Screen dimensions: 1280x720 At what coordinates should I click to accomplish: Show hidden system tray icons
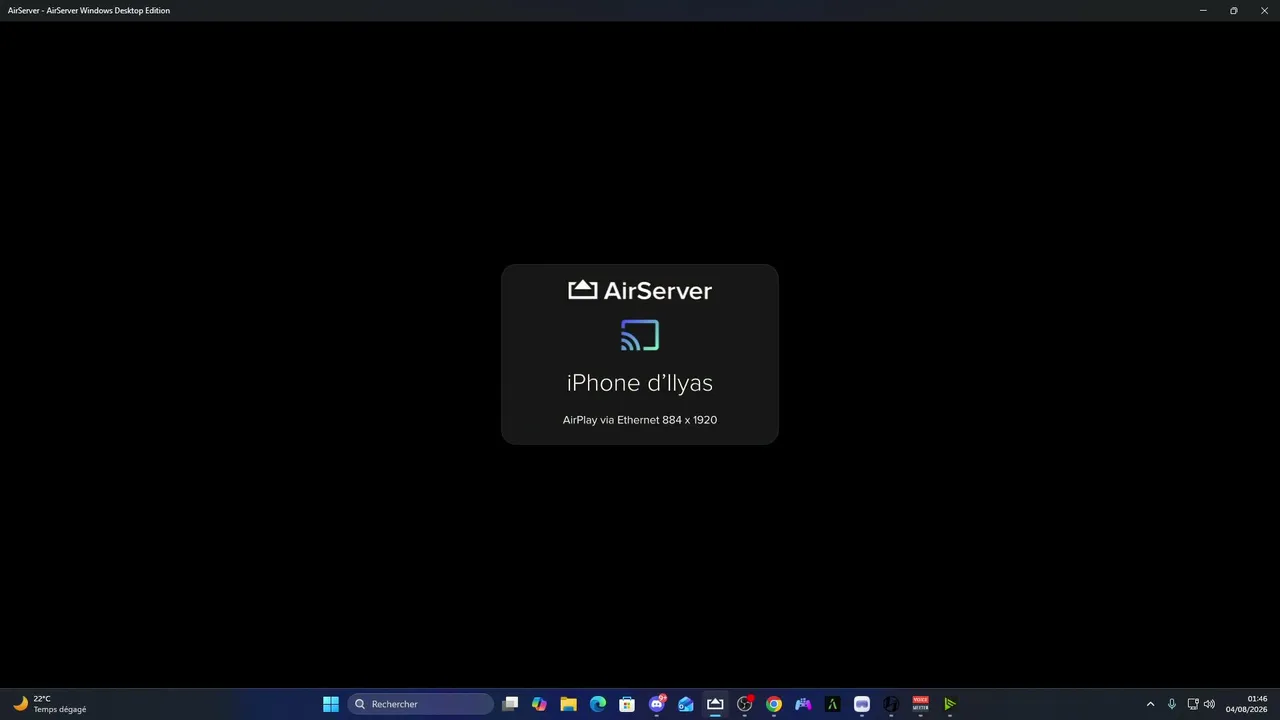click(1150, 704)
